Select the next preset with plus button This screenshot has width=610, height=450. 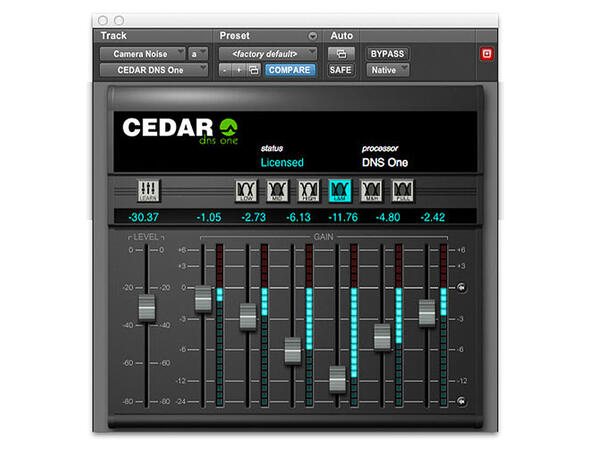tap(239, 70)
